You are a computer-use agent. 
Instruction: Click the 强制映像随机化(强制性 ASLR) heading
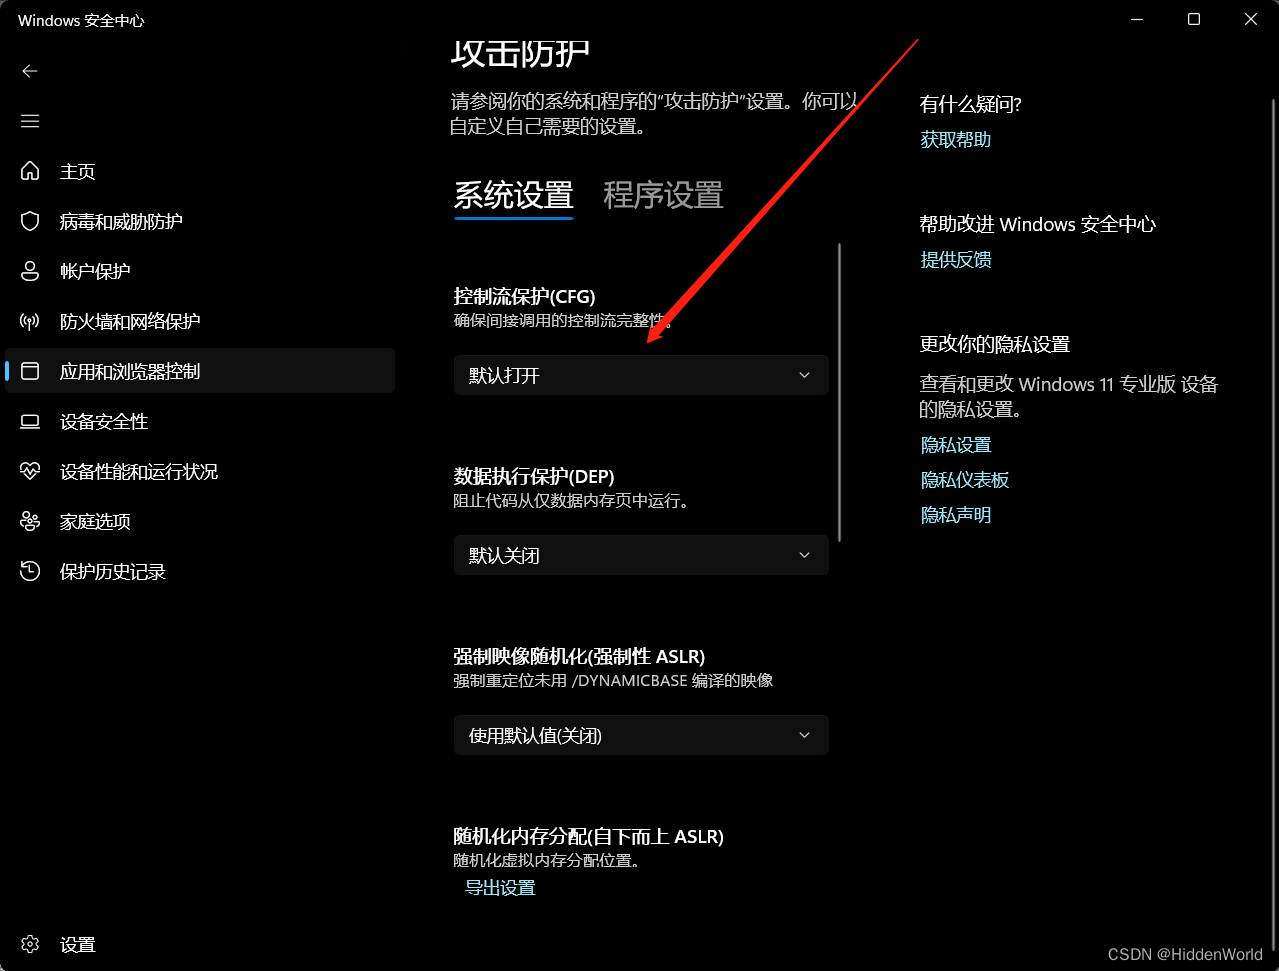point(579,656)
